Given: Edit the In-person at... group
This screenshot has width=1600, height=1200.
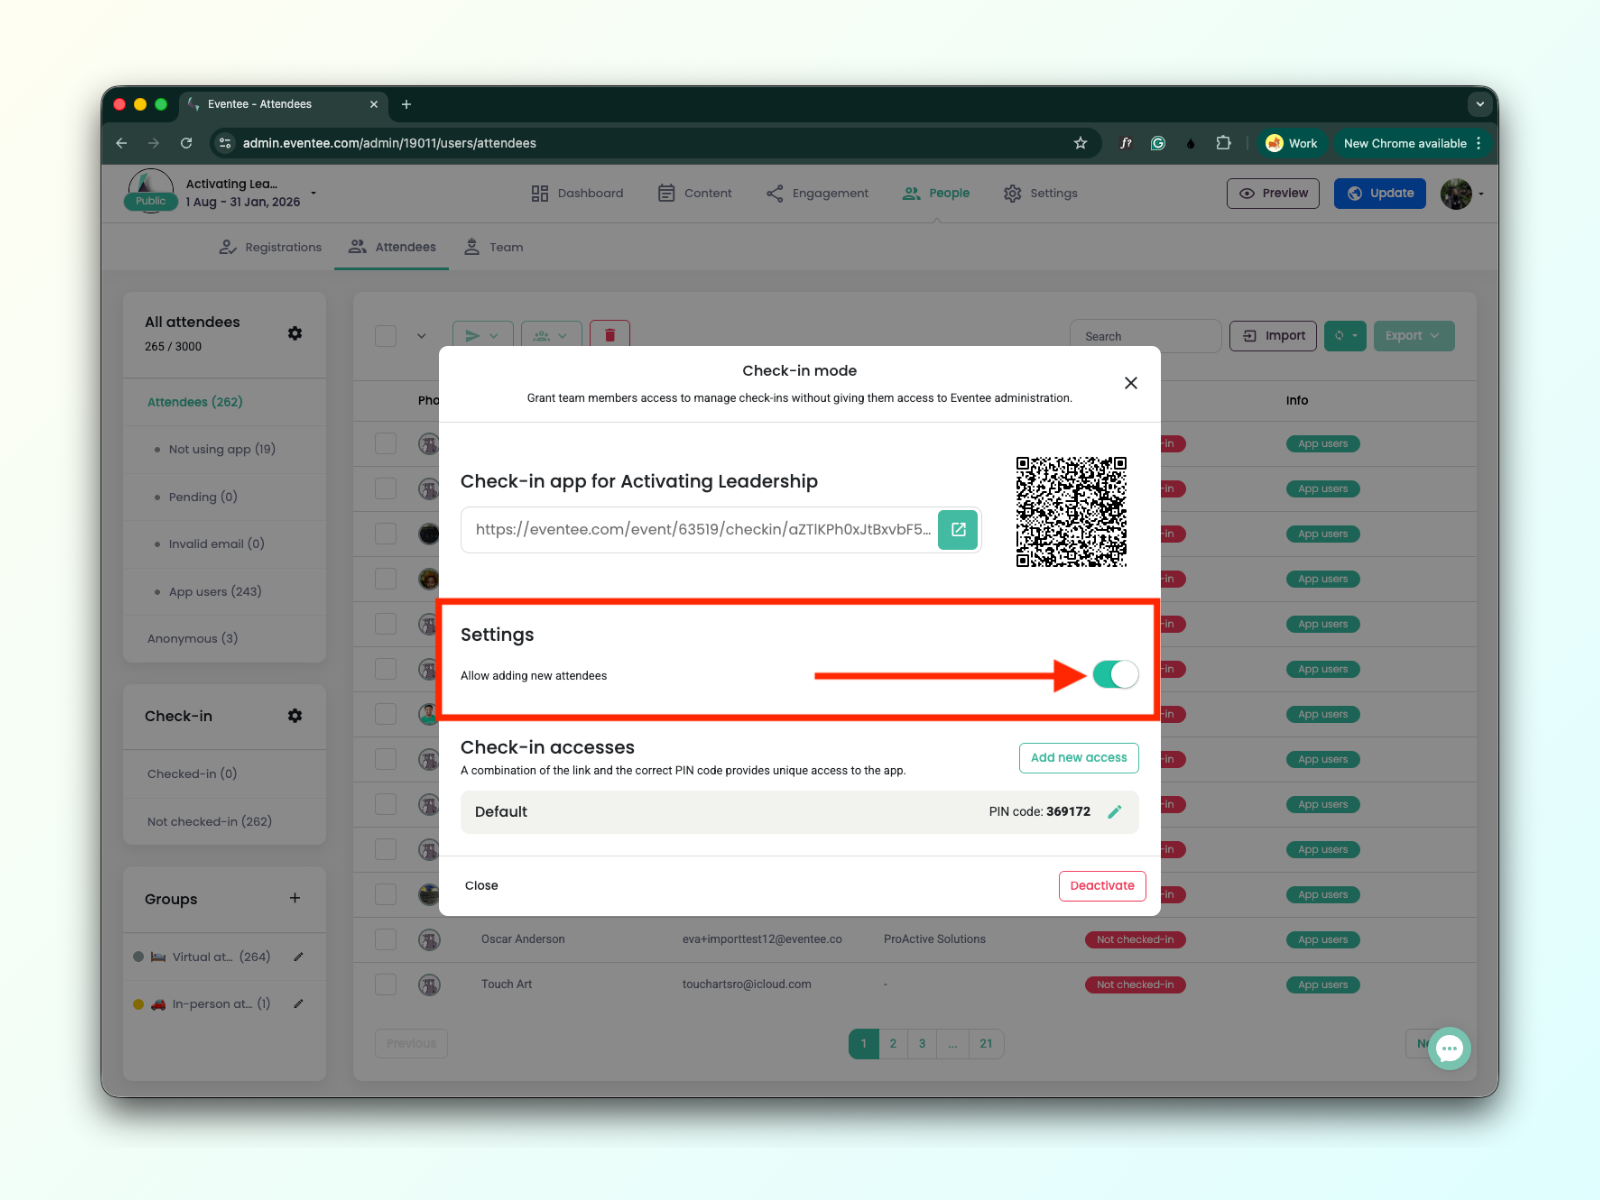Looking at the screenshot, I should [298, 1004].
